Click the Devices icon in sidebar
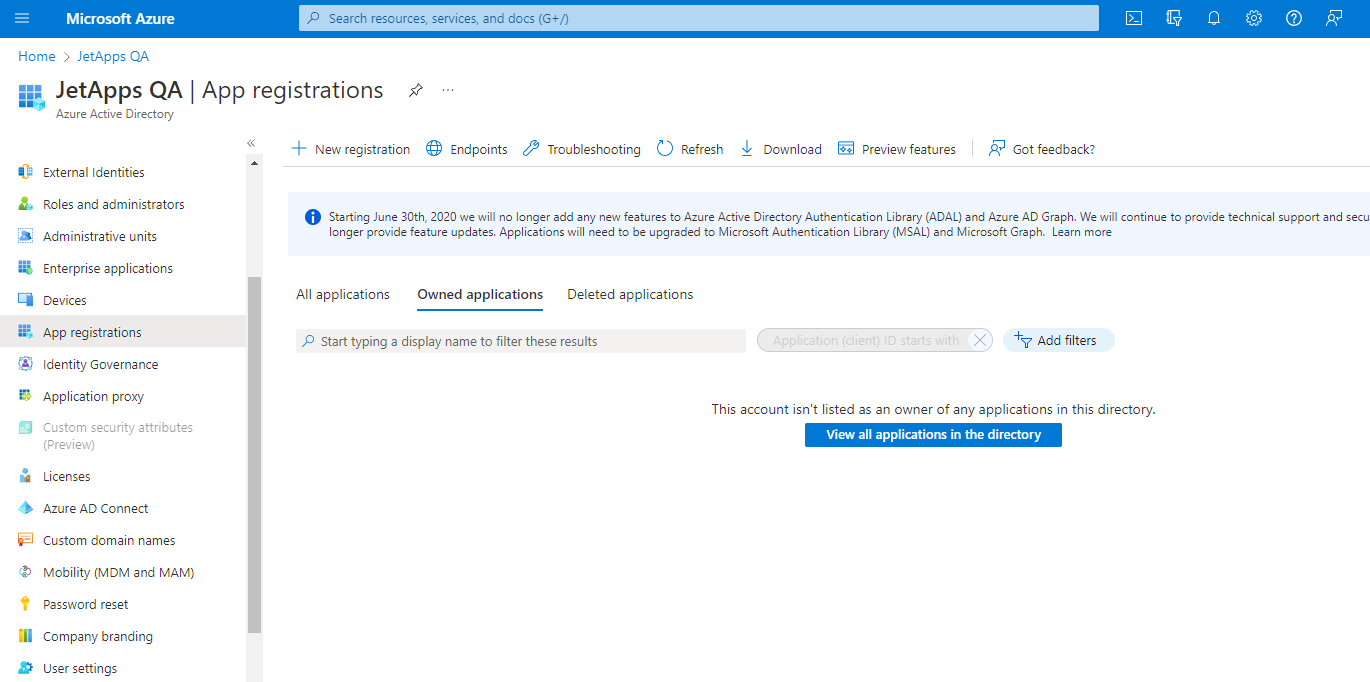 tap(26, 300)
